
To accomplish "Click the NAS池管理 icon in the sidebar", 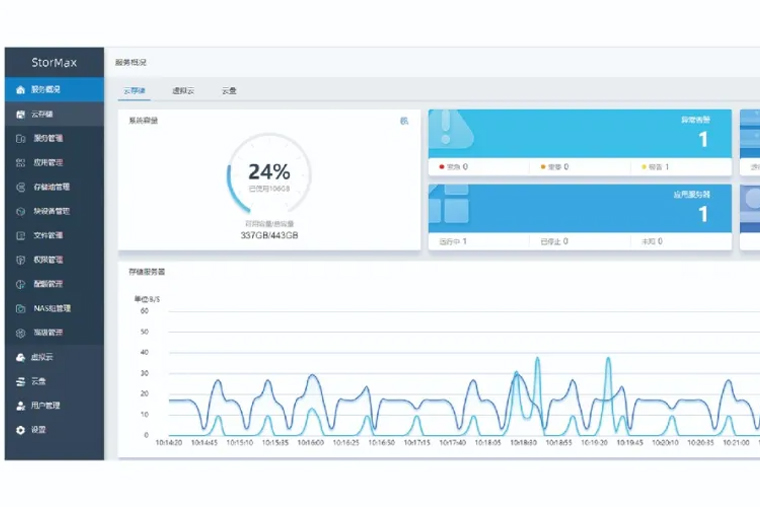I will click(x=21, y=309).
